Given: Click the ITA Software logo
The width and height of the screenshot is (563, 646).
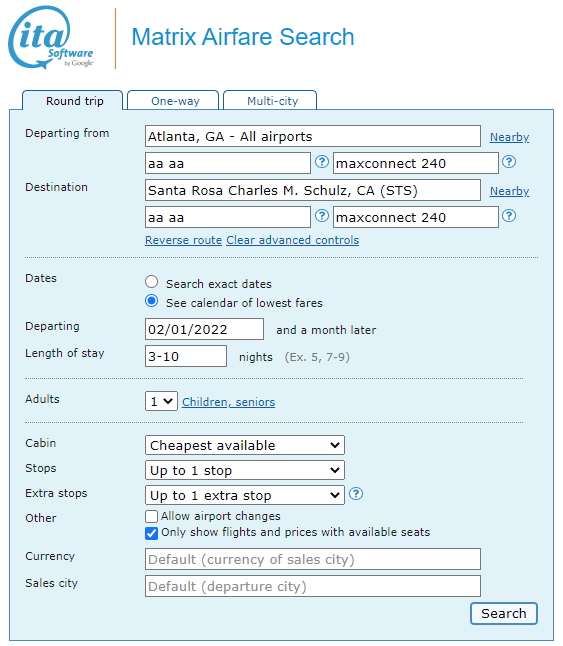Looking at the screenshot, I should 51,37.
